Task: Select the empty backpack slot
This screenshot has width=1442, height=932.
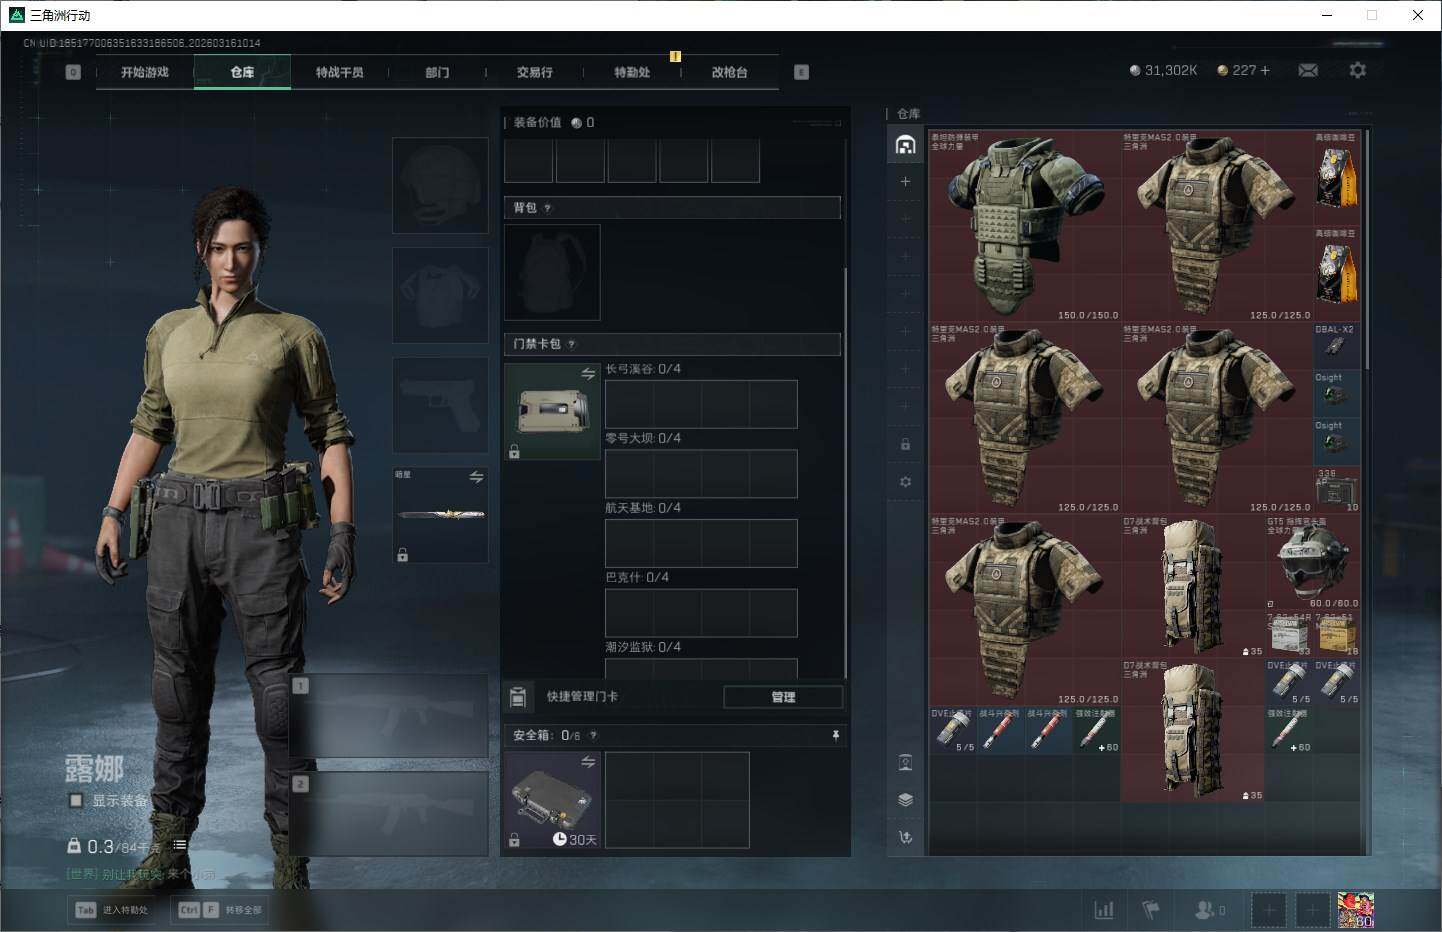Action: pyautogui.click(x=552, y=272)
